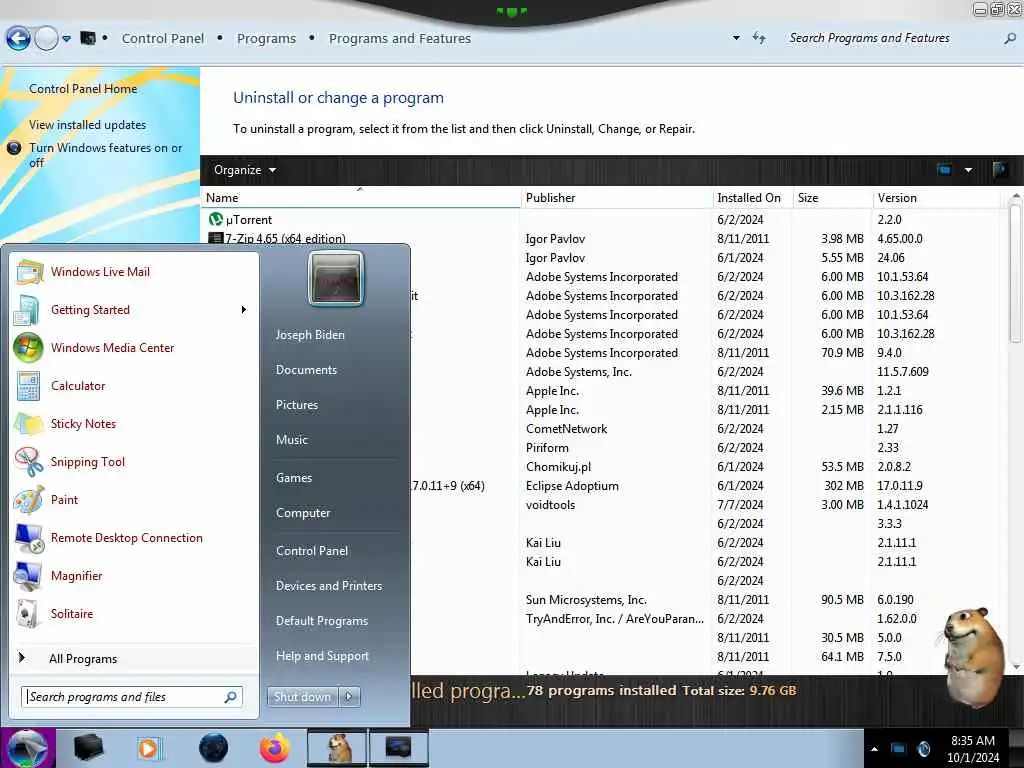
Task: Open the media player taskbar icon
Action: pos(150,748)
